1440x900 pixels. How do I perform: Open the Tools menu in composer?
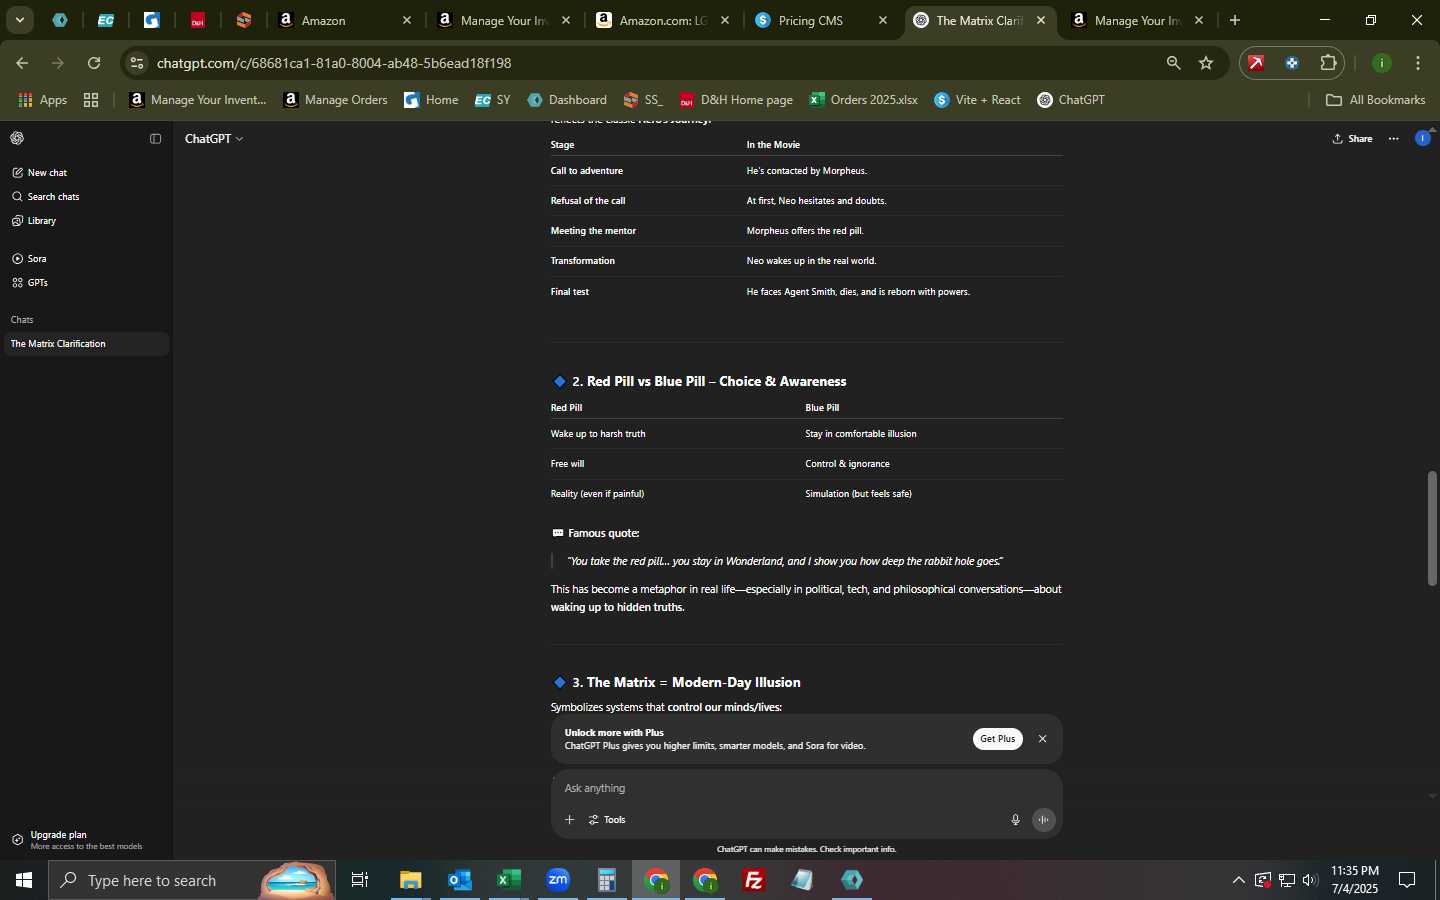pyautogui.click(x=607, y=820)
